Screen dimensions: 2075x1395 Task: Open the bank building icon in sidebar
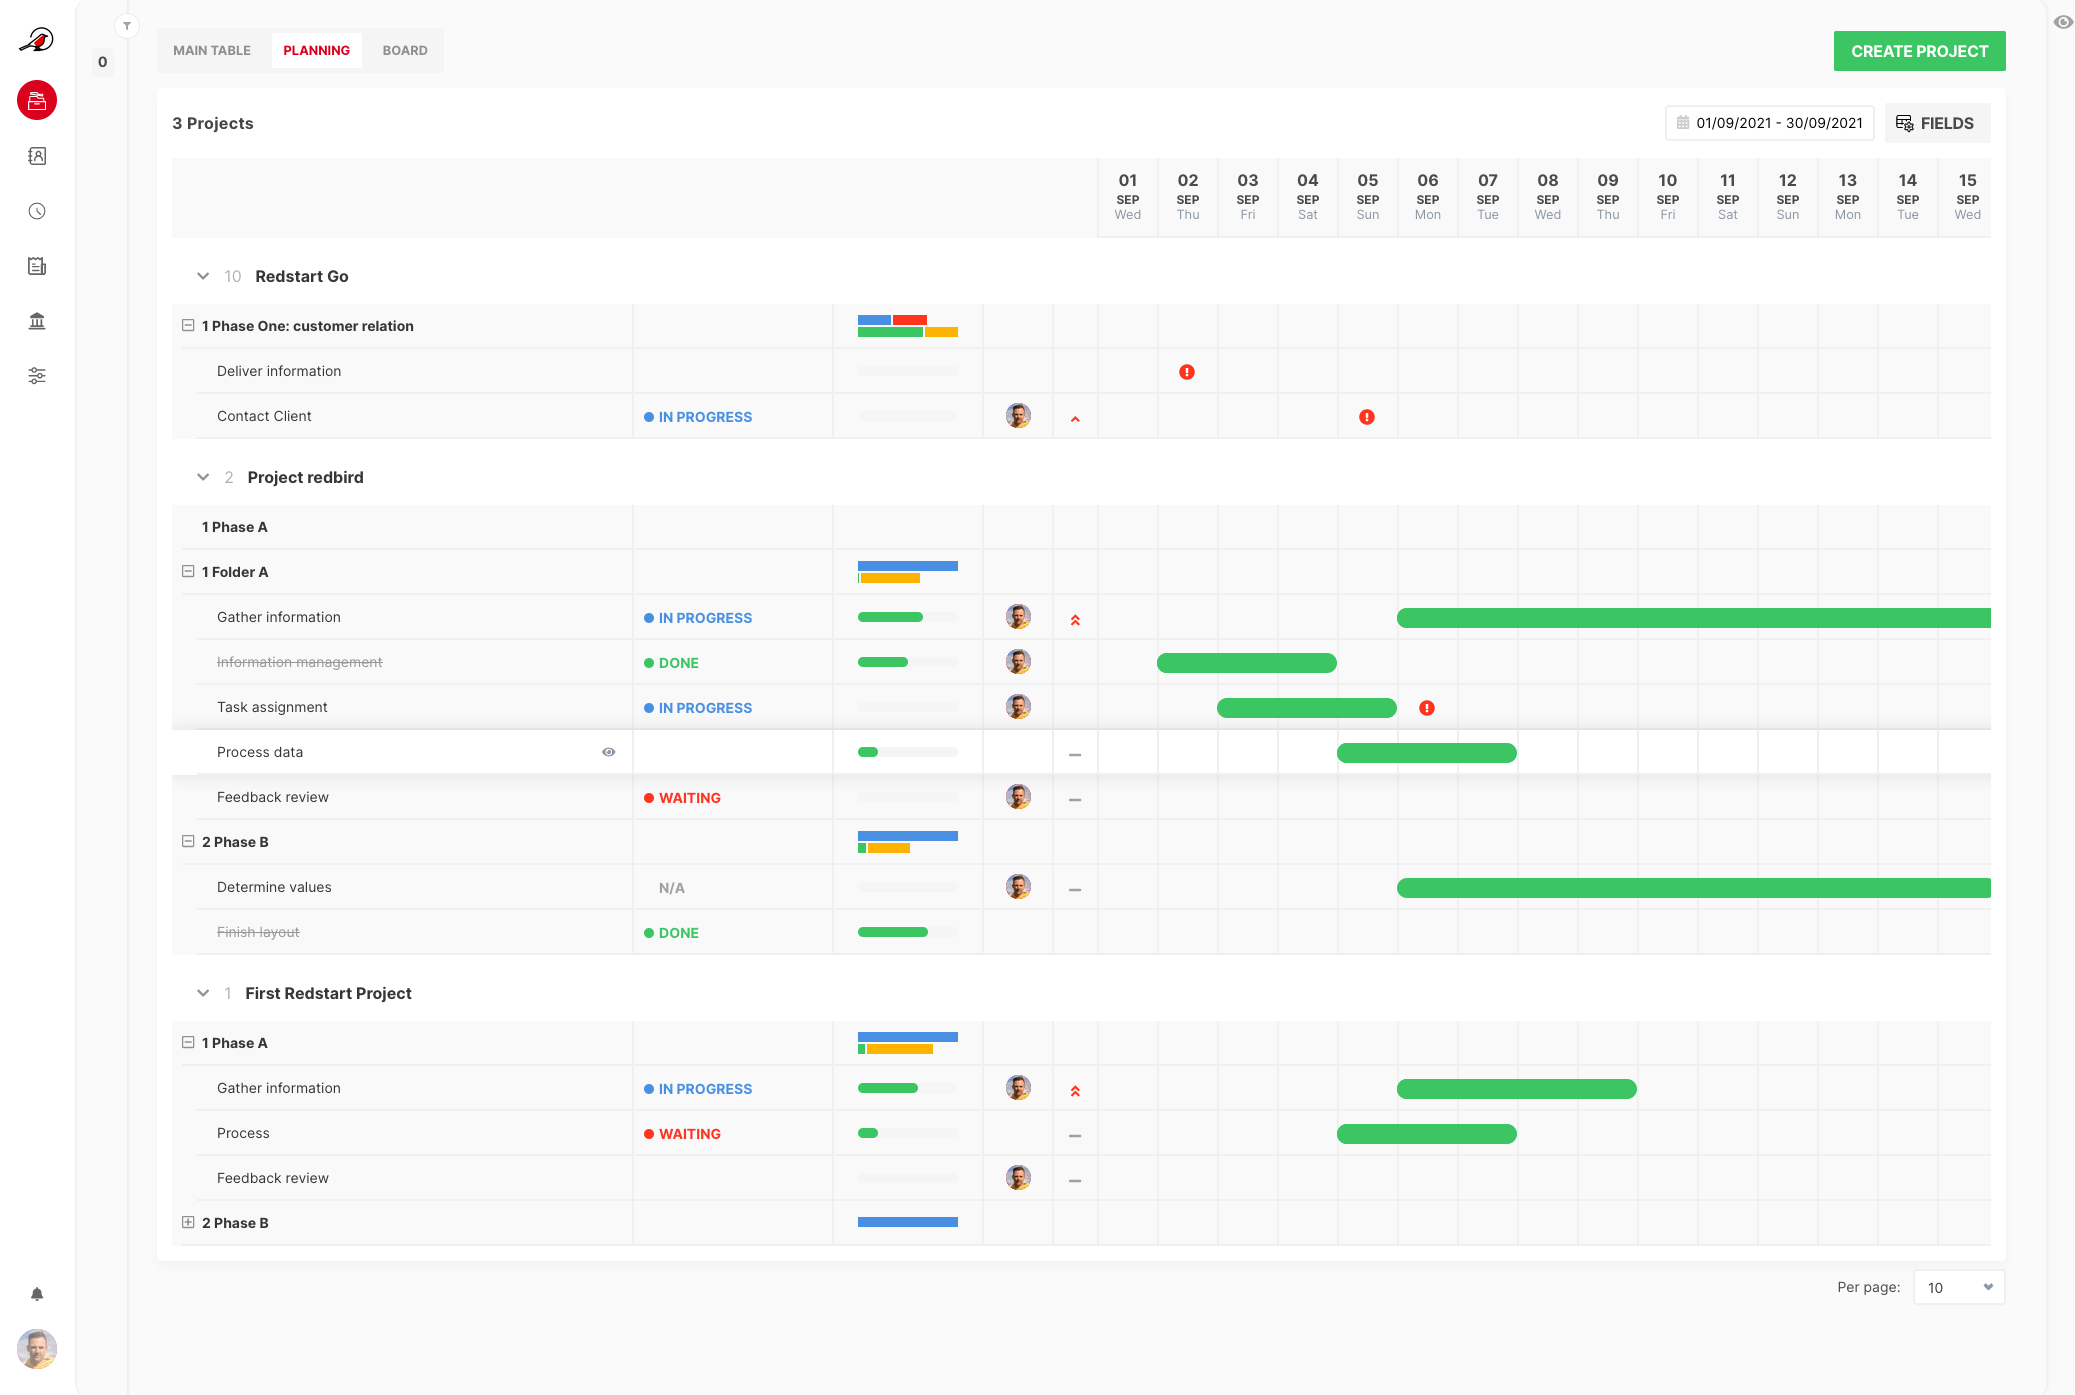37,321
